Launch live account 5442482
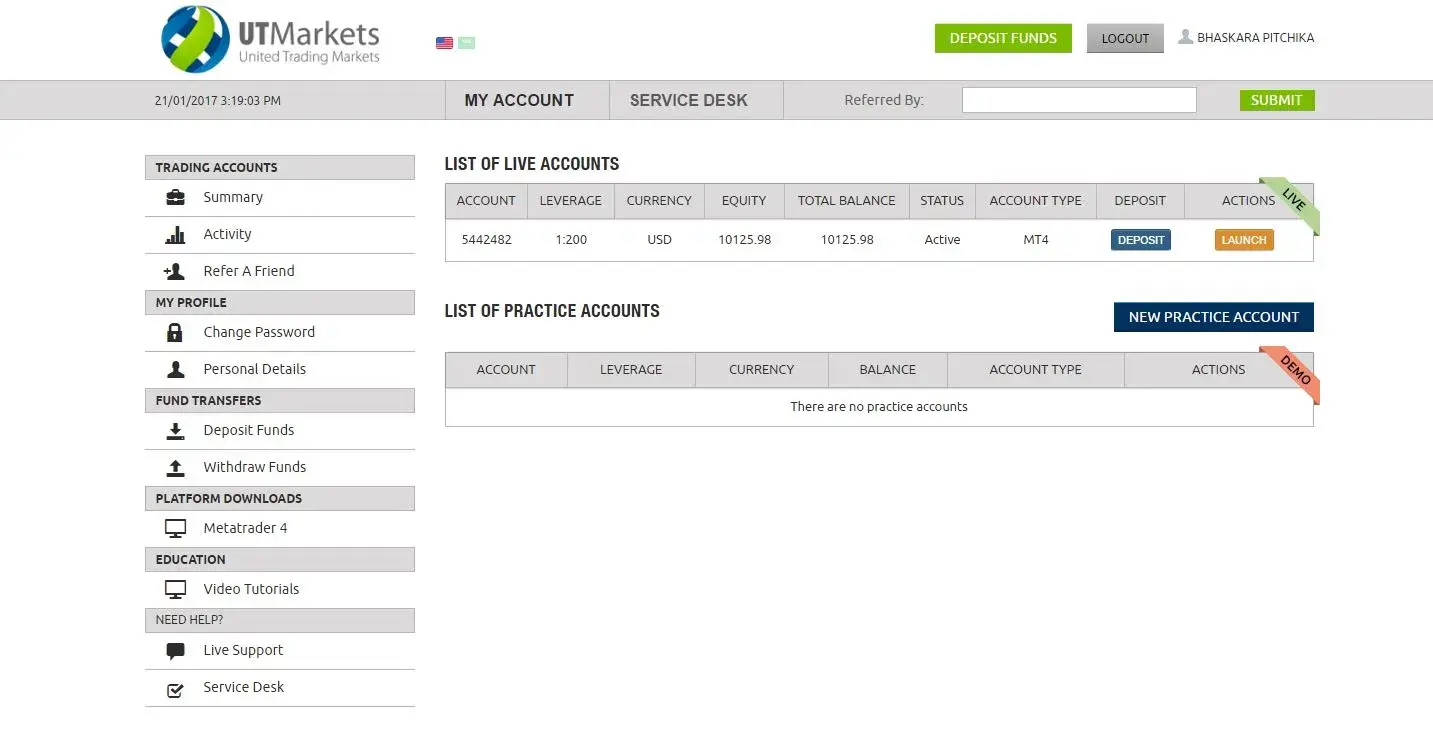Screen dimensions: 1433x746 pos(1244,240)
